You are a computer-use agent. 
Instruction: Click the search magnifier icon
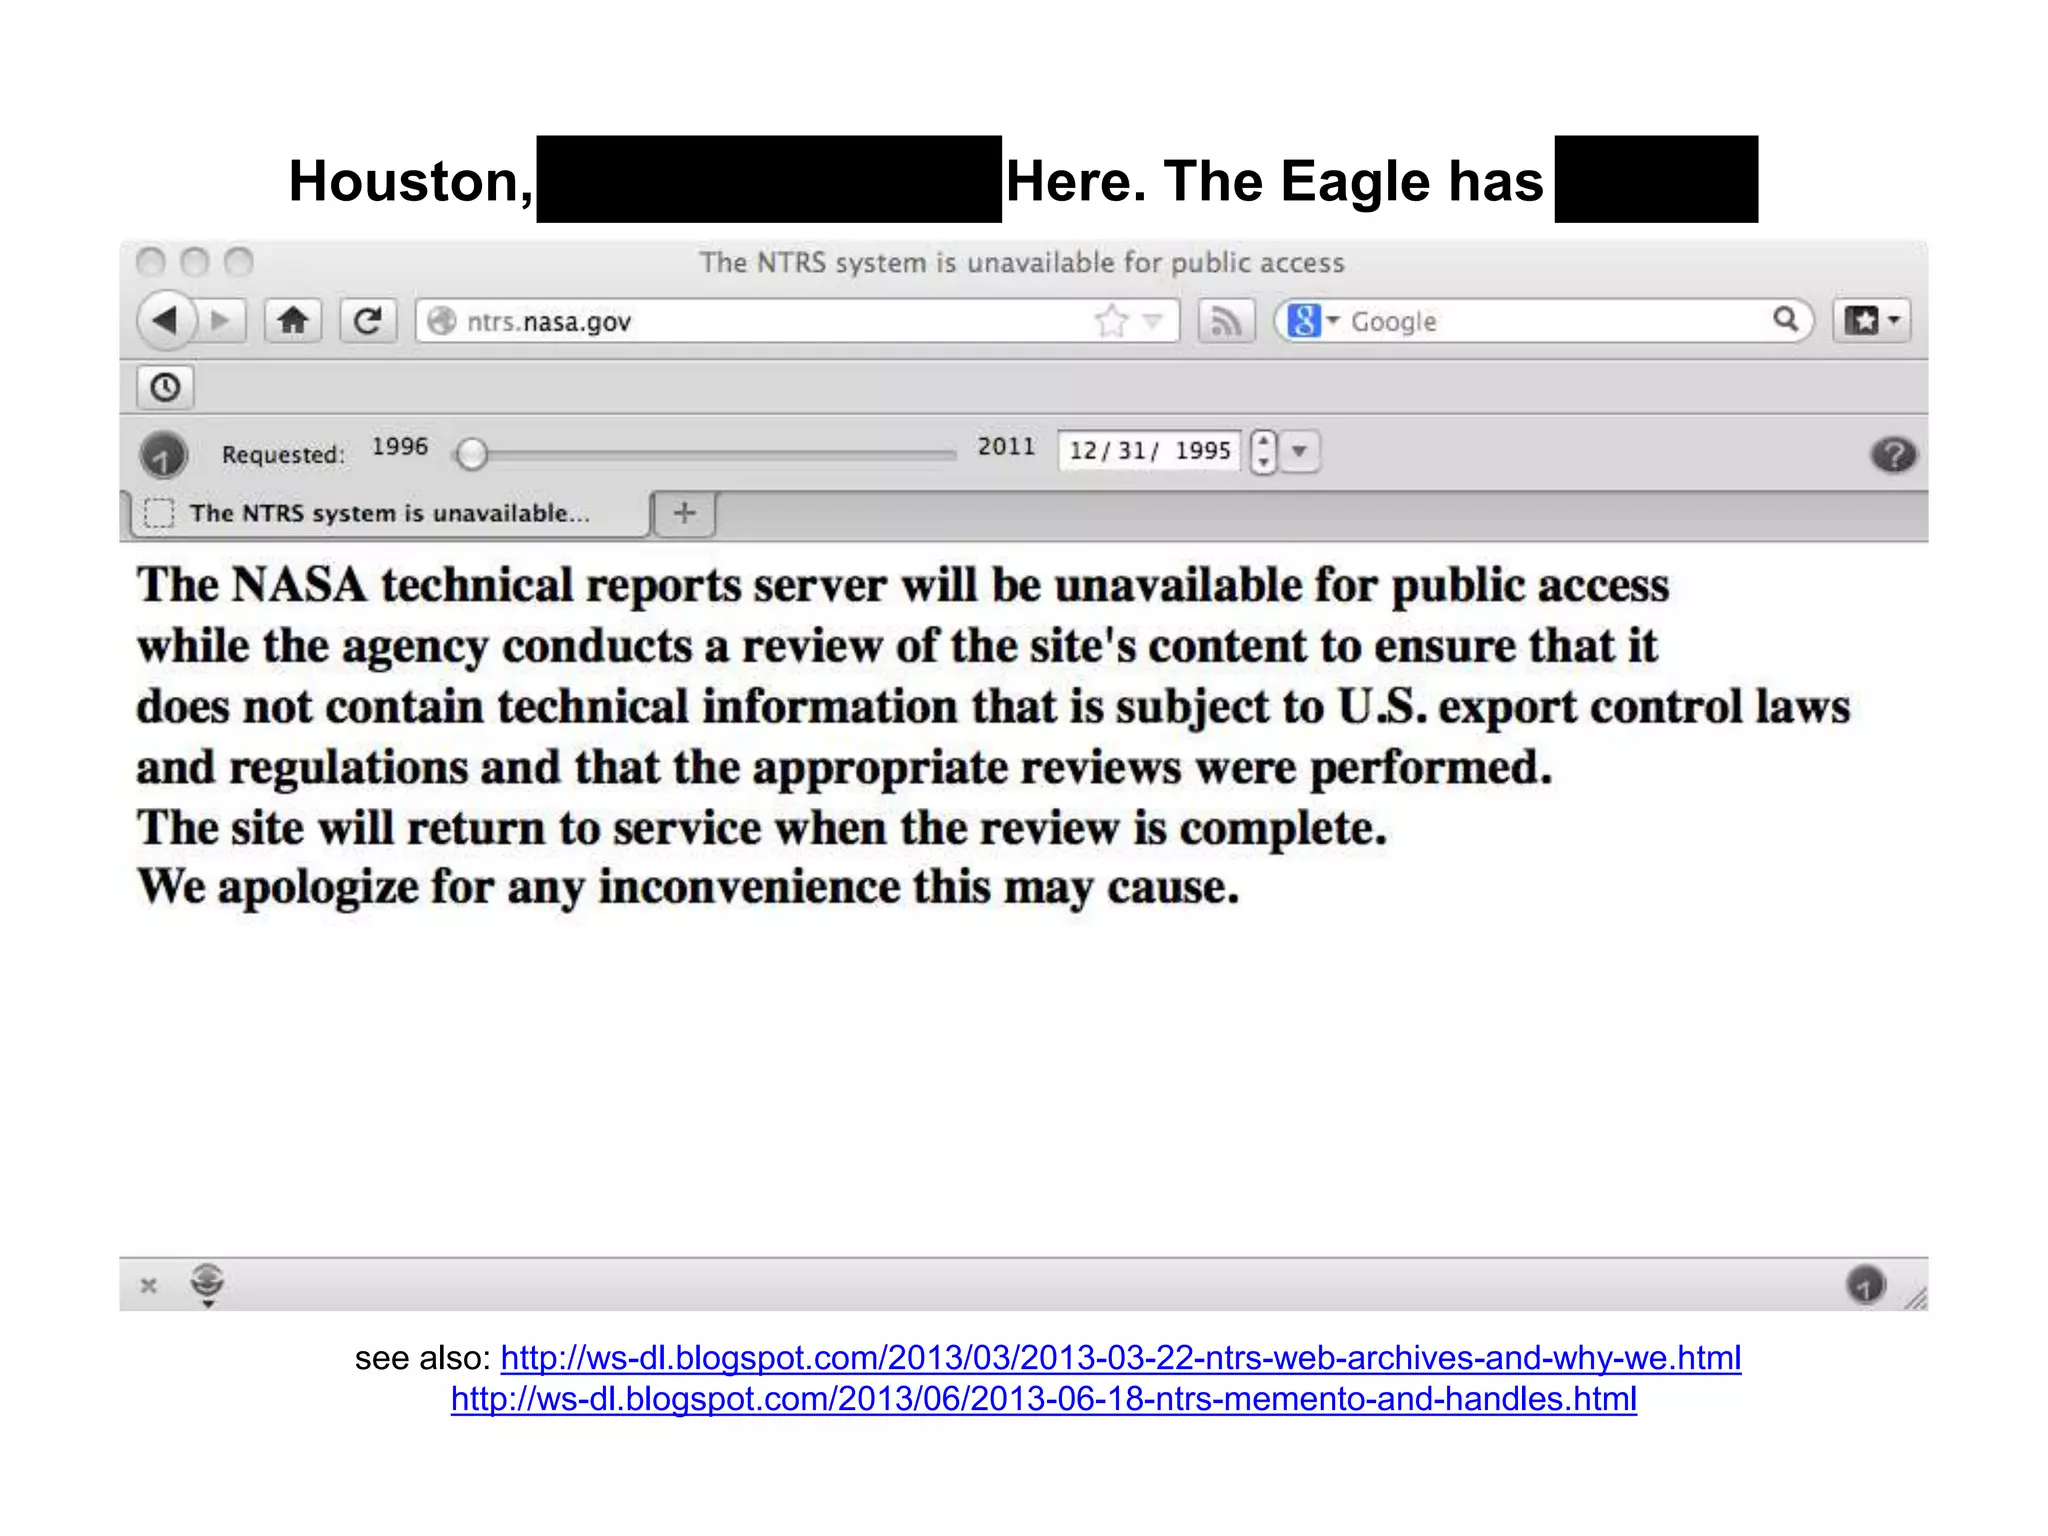[1786, 320]
